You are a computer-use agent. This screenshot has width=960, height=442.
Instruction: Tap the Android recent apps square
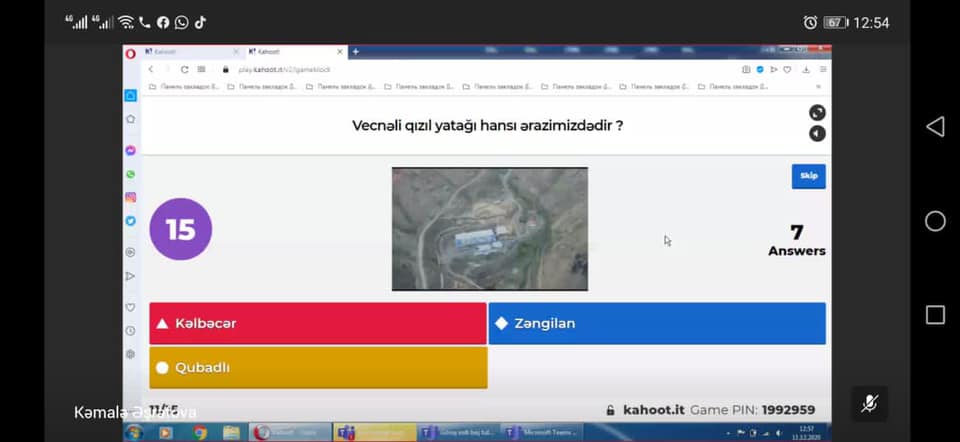coord(935,315)
